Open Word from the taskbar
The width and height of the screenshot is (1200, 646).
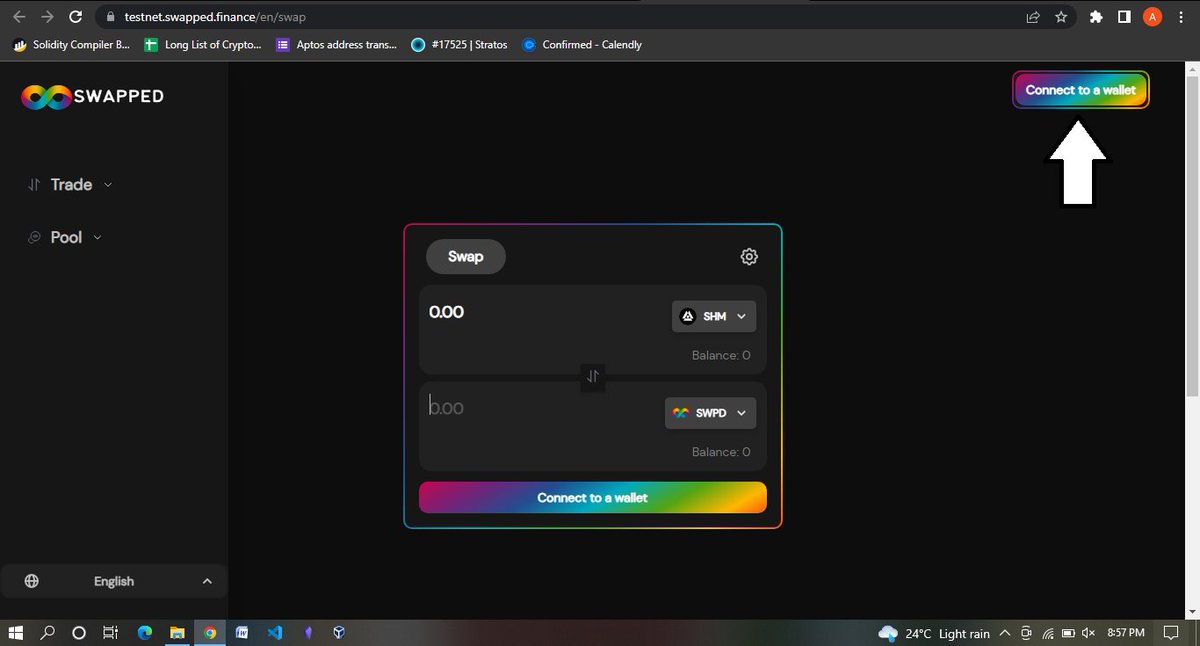(242, 633)
